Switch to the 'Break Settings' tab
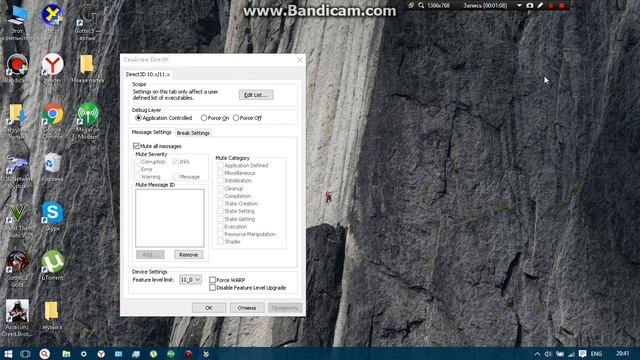The width and height of the screenshot is (640, 360). 193,133
